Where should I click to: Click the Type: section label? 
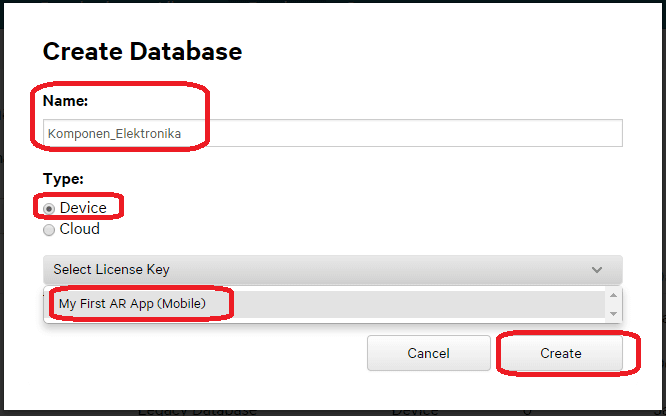tap(62, 180)
